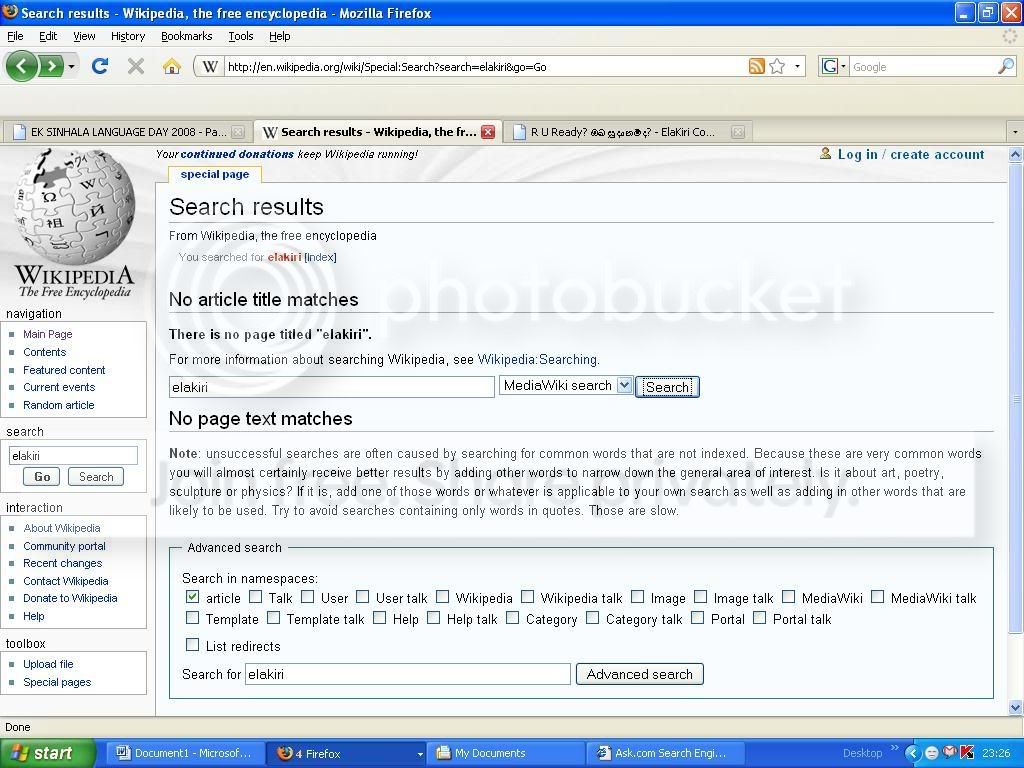
Task: Switch to My Documents taskbar item
Action: pyautogui.click(x=507, y=753)
